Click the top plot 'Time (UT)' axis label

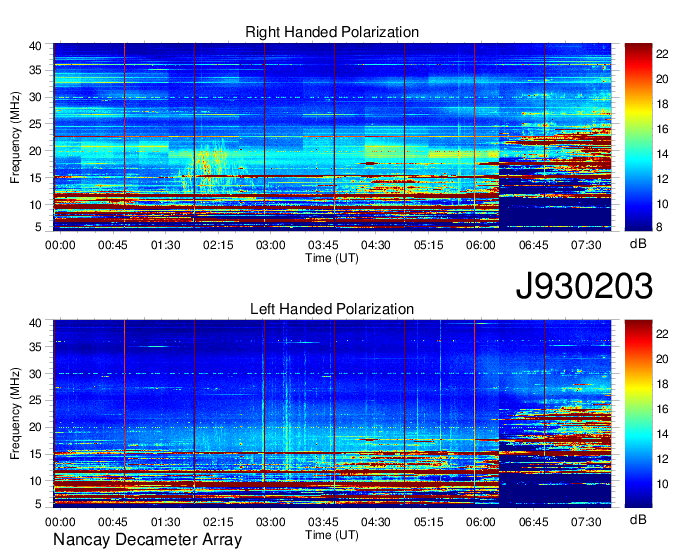point(332,258)
